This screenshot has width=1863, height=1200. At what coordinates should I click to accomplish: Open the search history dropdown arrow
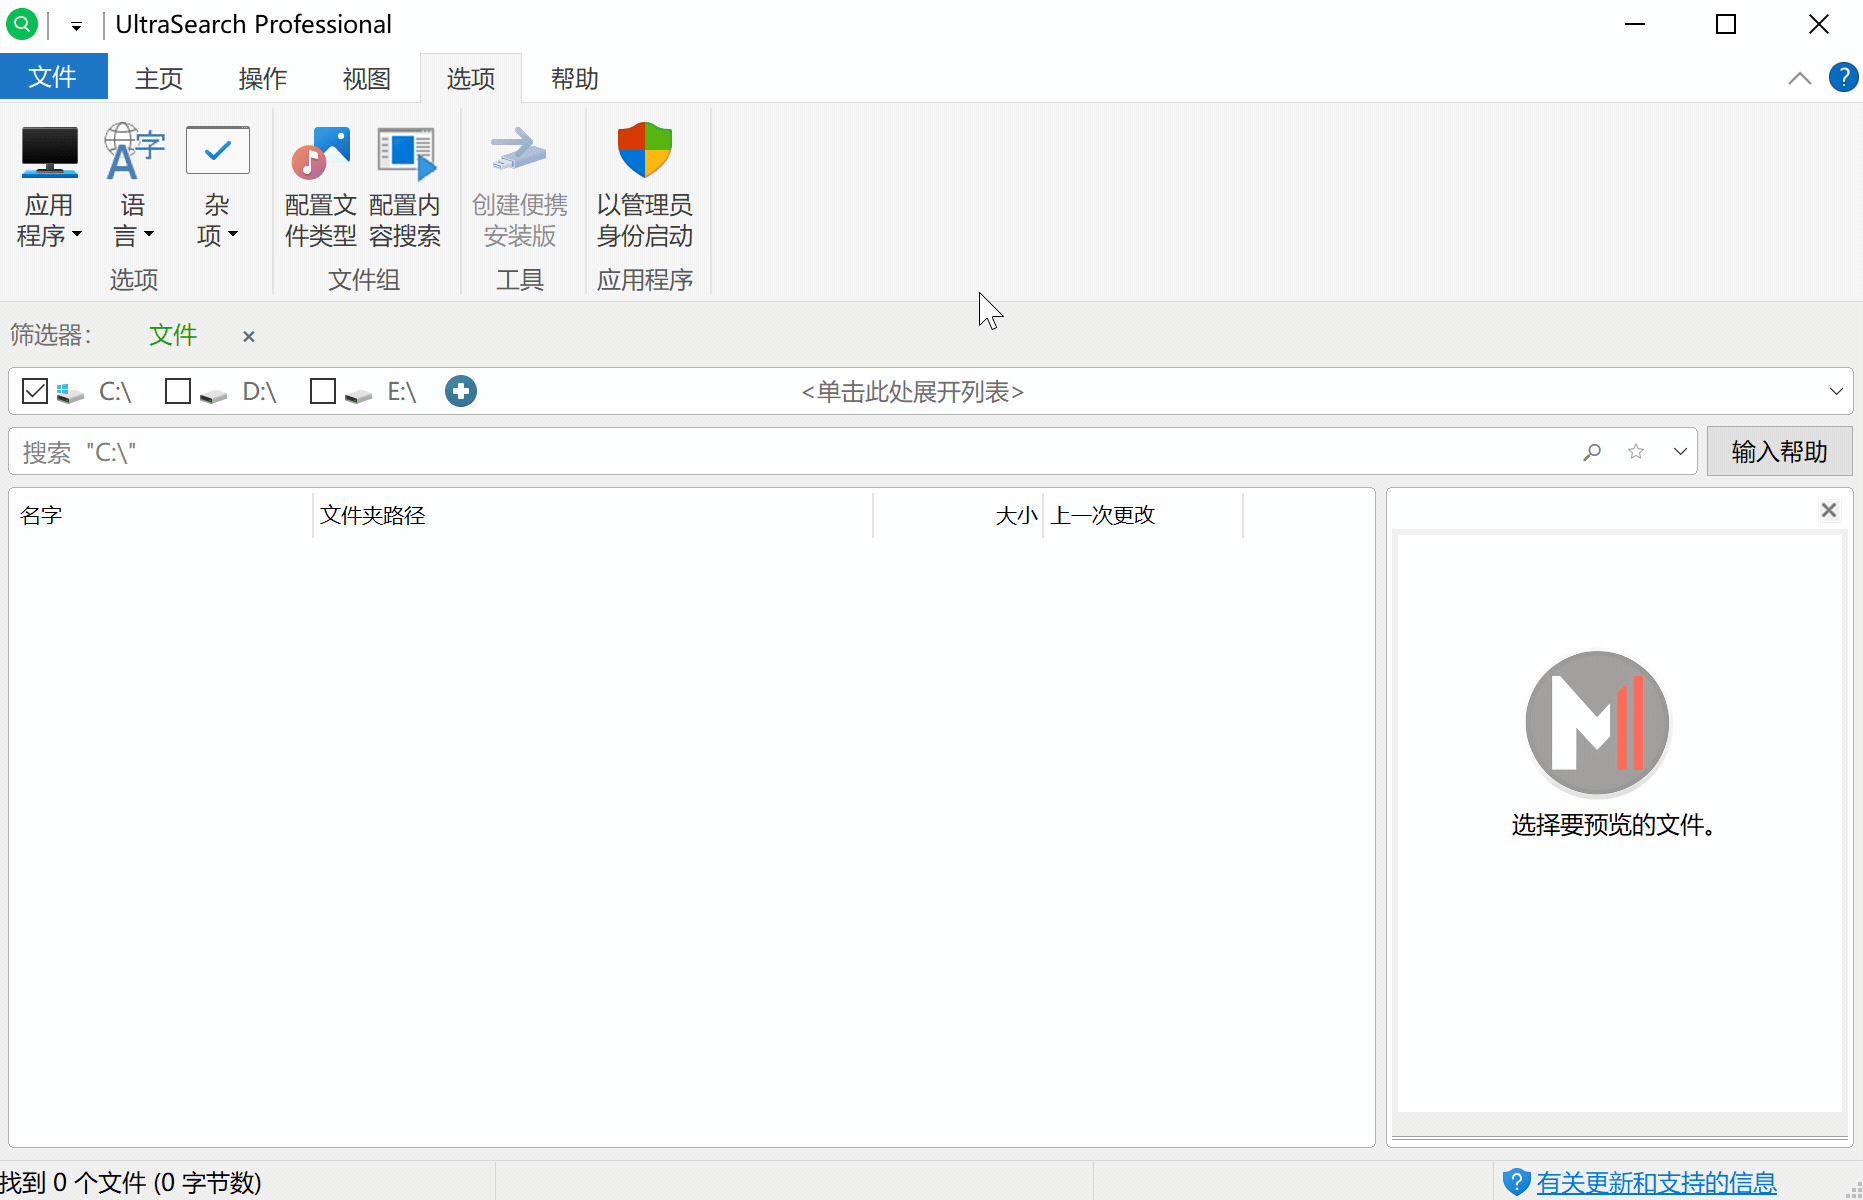[1679, 451]
